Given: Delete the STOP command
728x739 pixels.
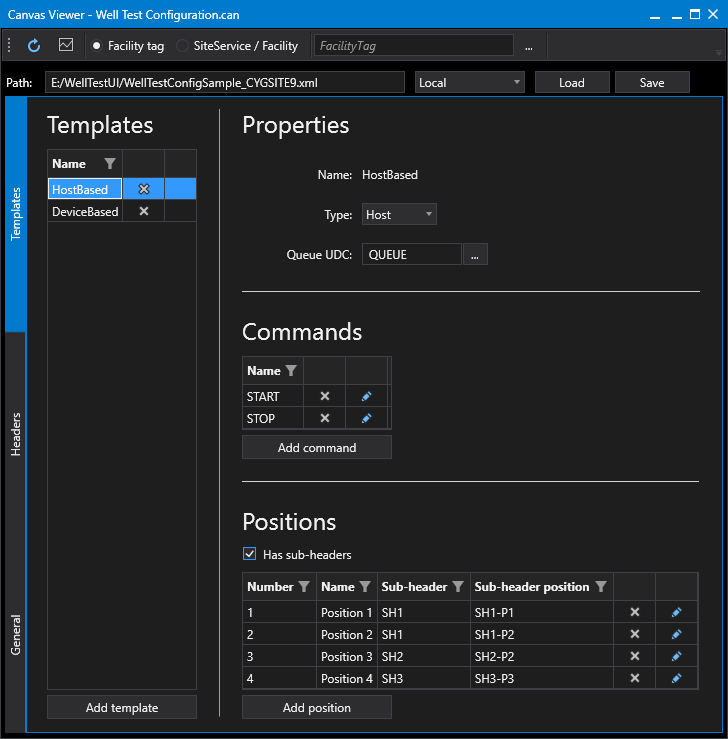Looking at the screenshot, I should click(325, 418).
